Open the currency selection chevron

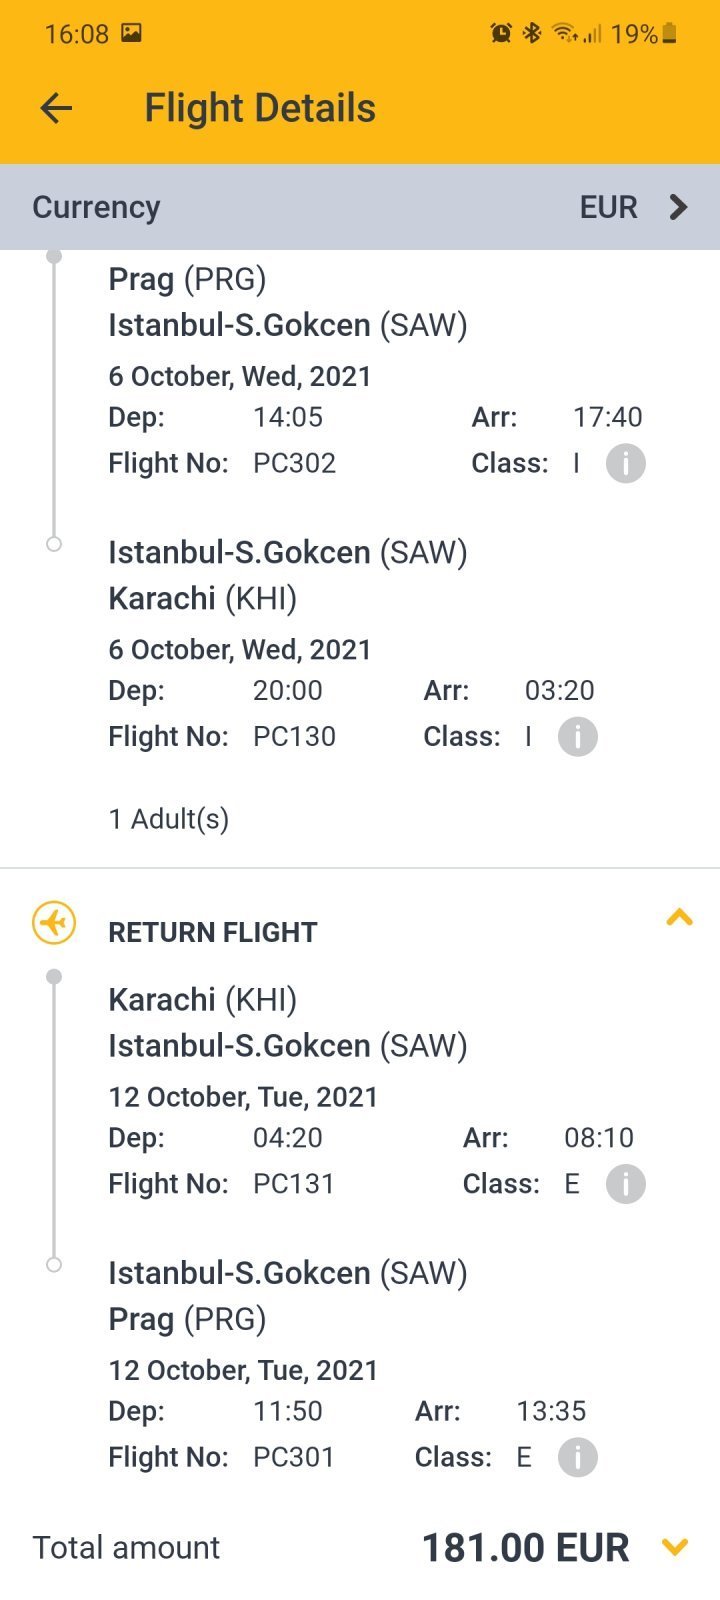(679, 207)
